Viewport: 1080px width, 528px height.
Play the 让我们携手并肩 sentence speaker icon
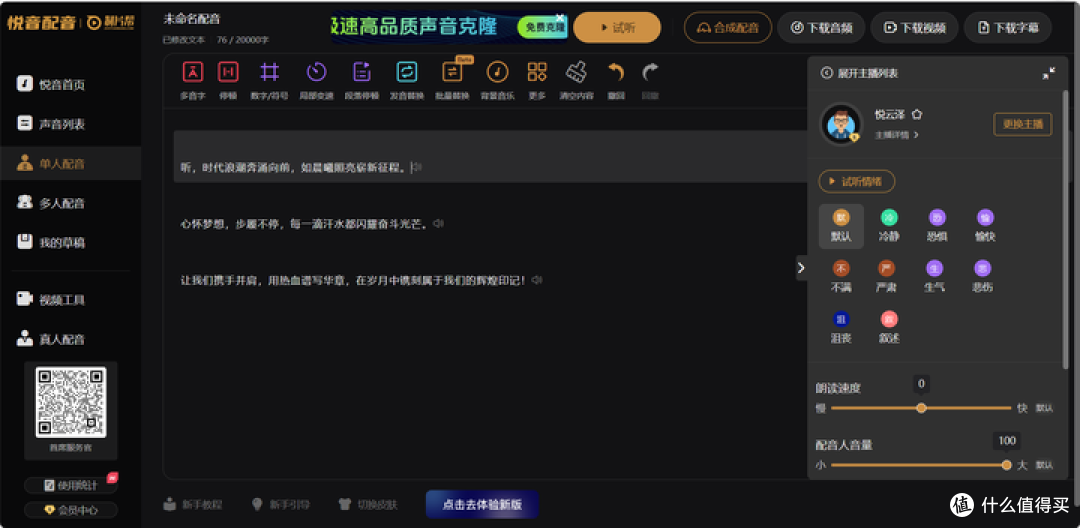537,280
